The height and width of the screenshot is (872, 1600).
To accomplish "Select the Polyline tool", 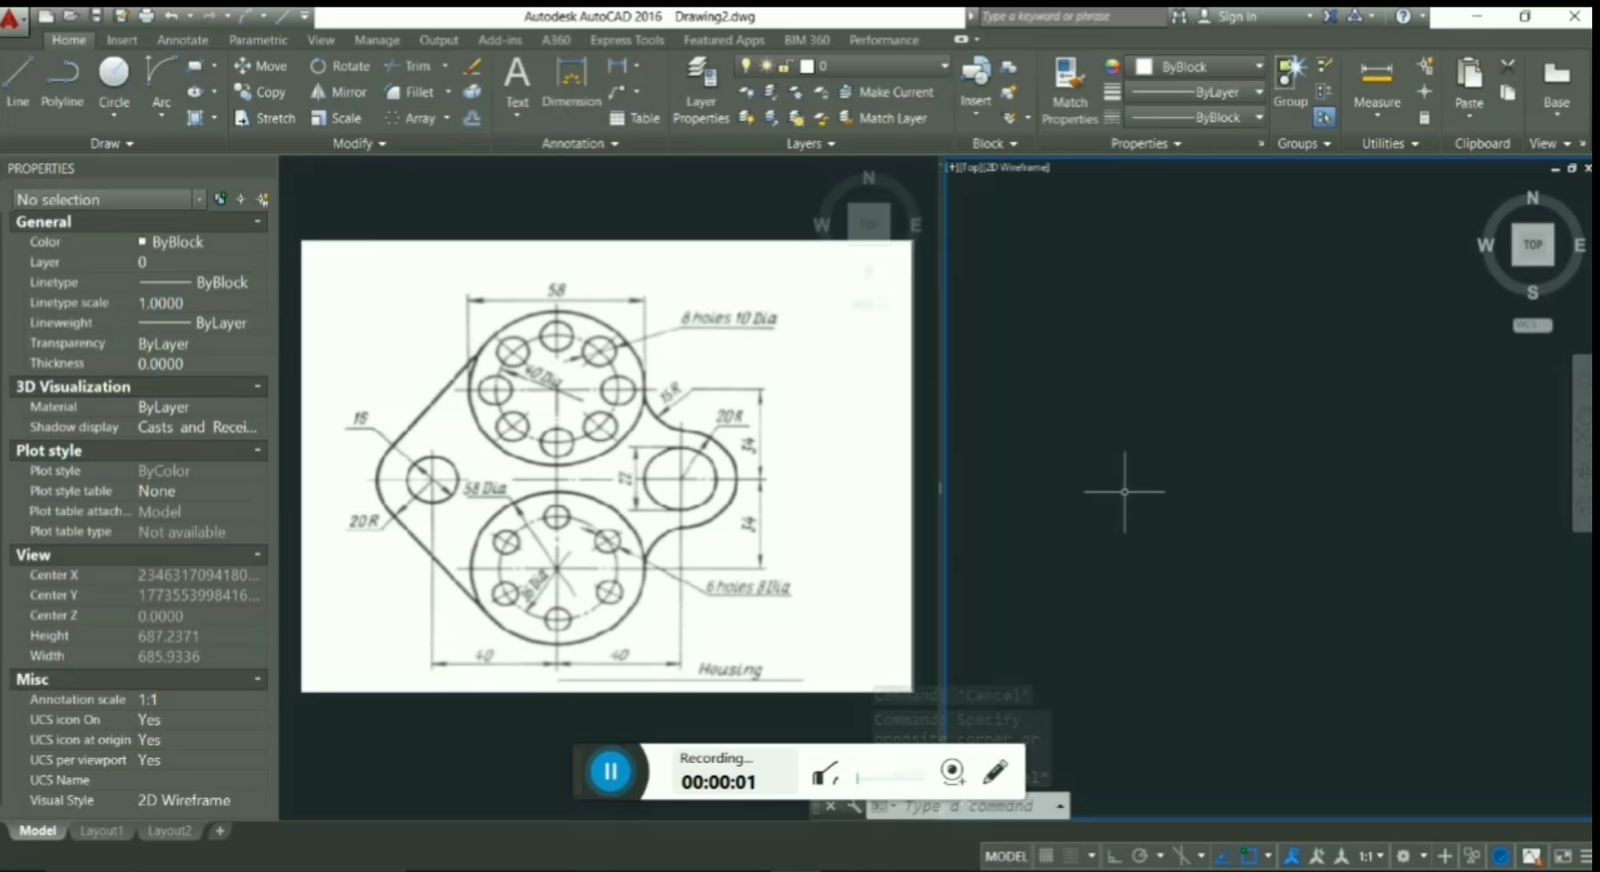I will click(62, 81).
